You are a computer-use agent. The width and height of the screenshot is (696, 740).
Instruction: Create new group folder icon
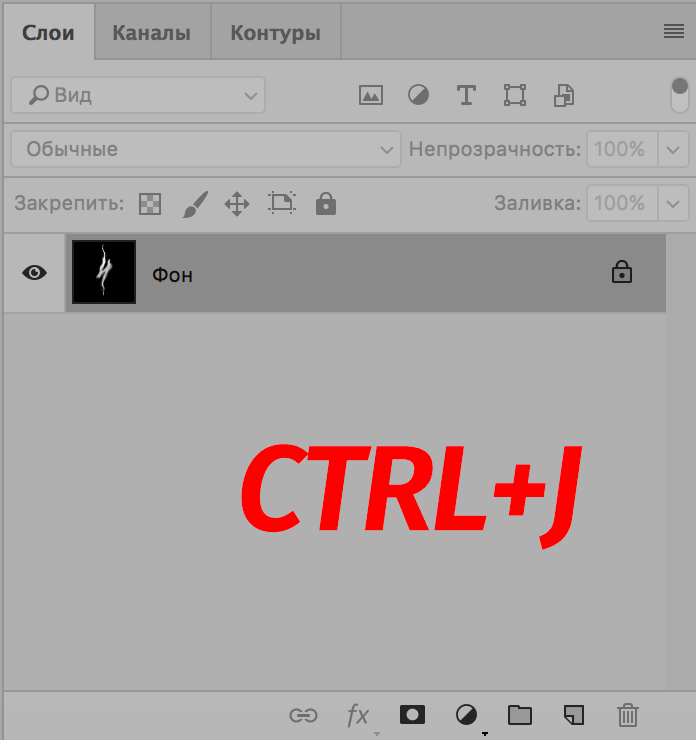click(x=520, y=715)
